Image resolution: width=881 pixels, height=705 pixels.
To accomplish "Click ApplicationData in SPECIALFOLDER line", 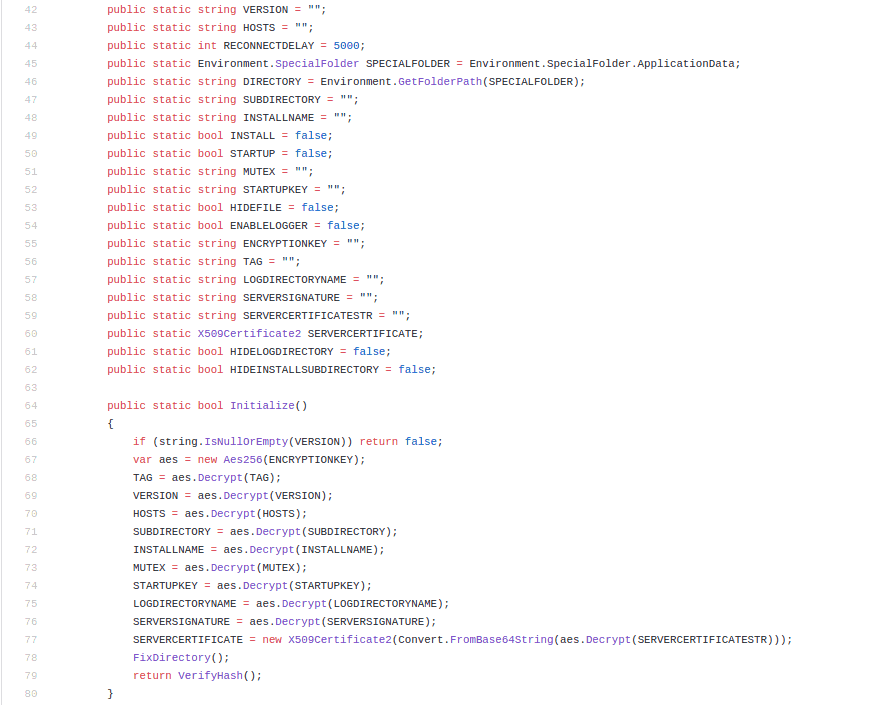I will tap(685, 63).
